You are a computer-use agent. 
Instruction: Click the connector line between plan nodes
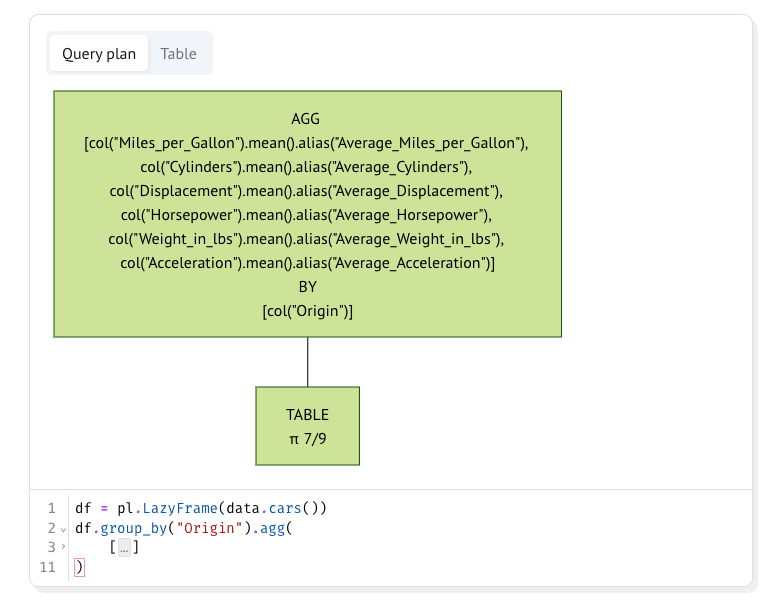click(x=307, y=361)
